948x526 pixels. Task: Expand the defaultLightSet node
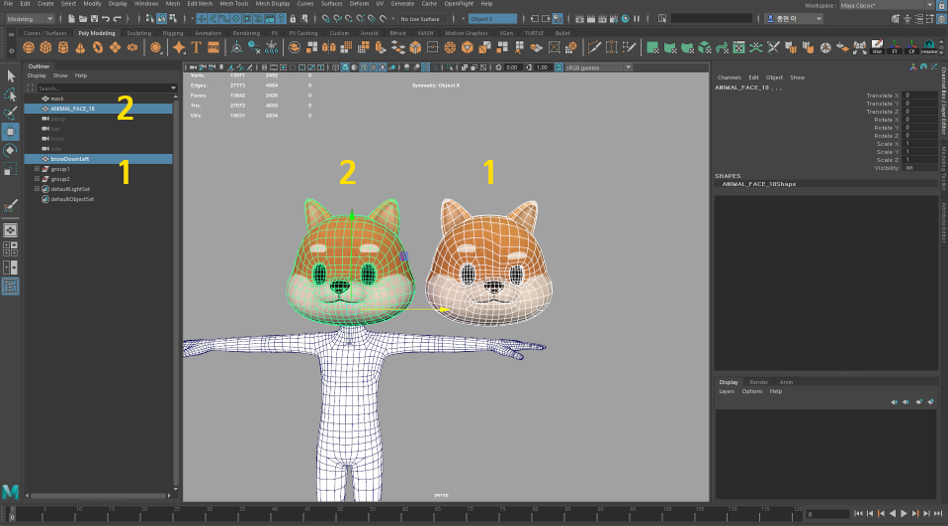coord(37,189)
